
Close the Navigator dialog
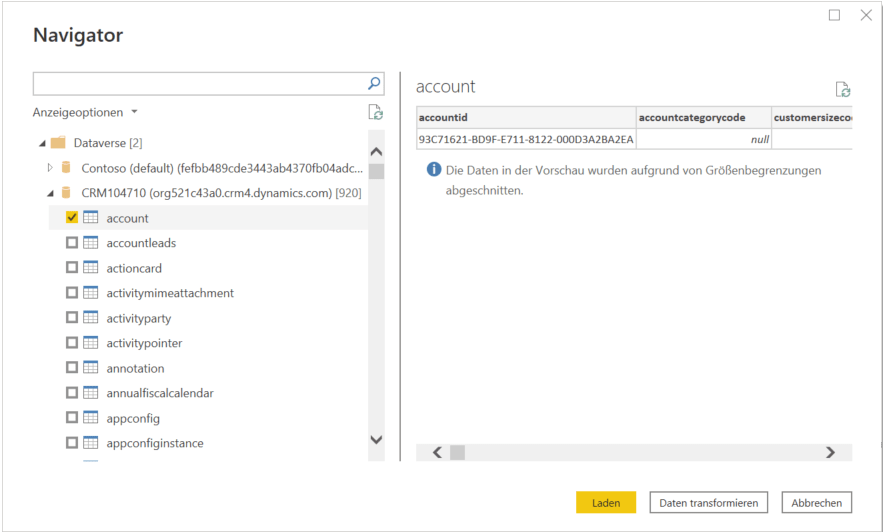click(866, 15)
